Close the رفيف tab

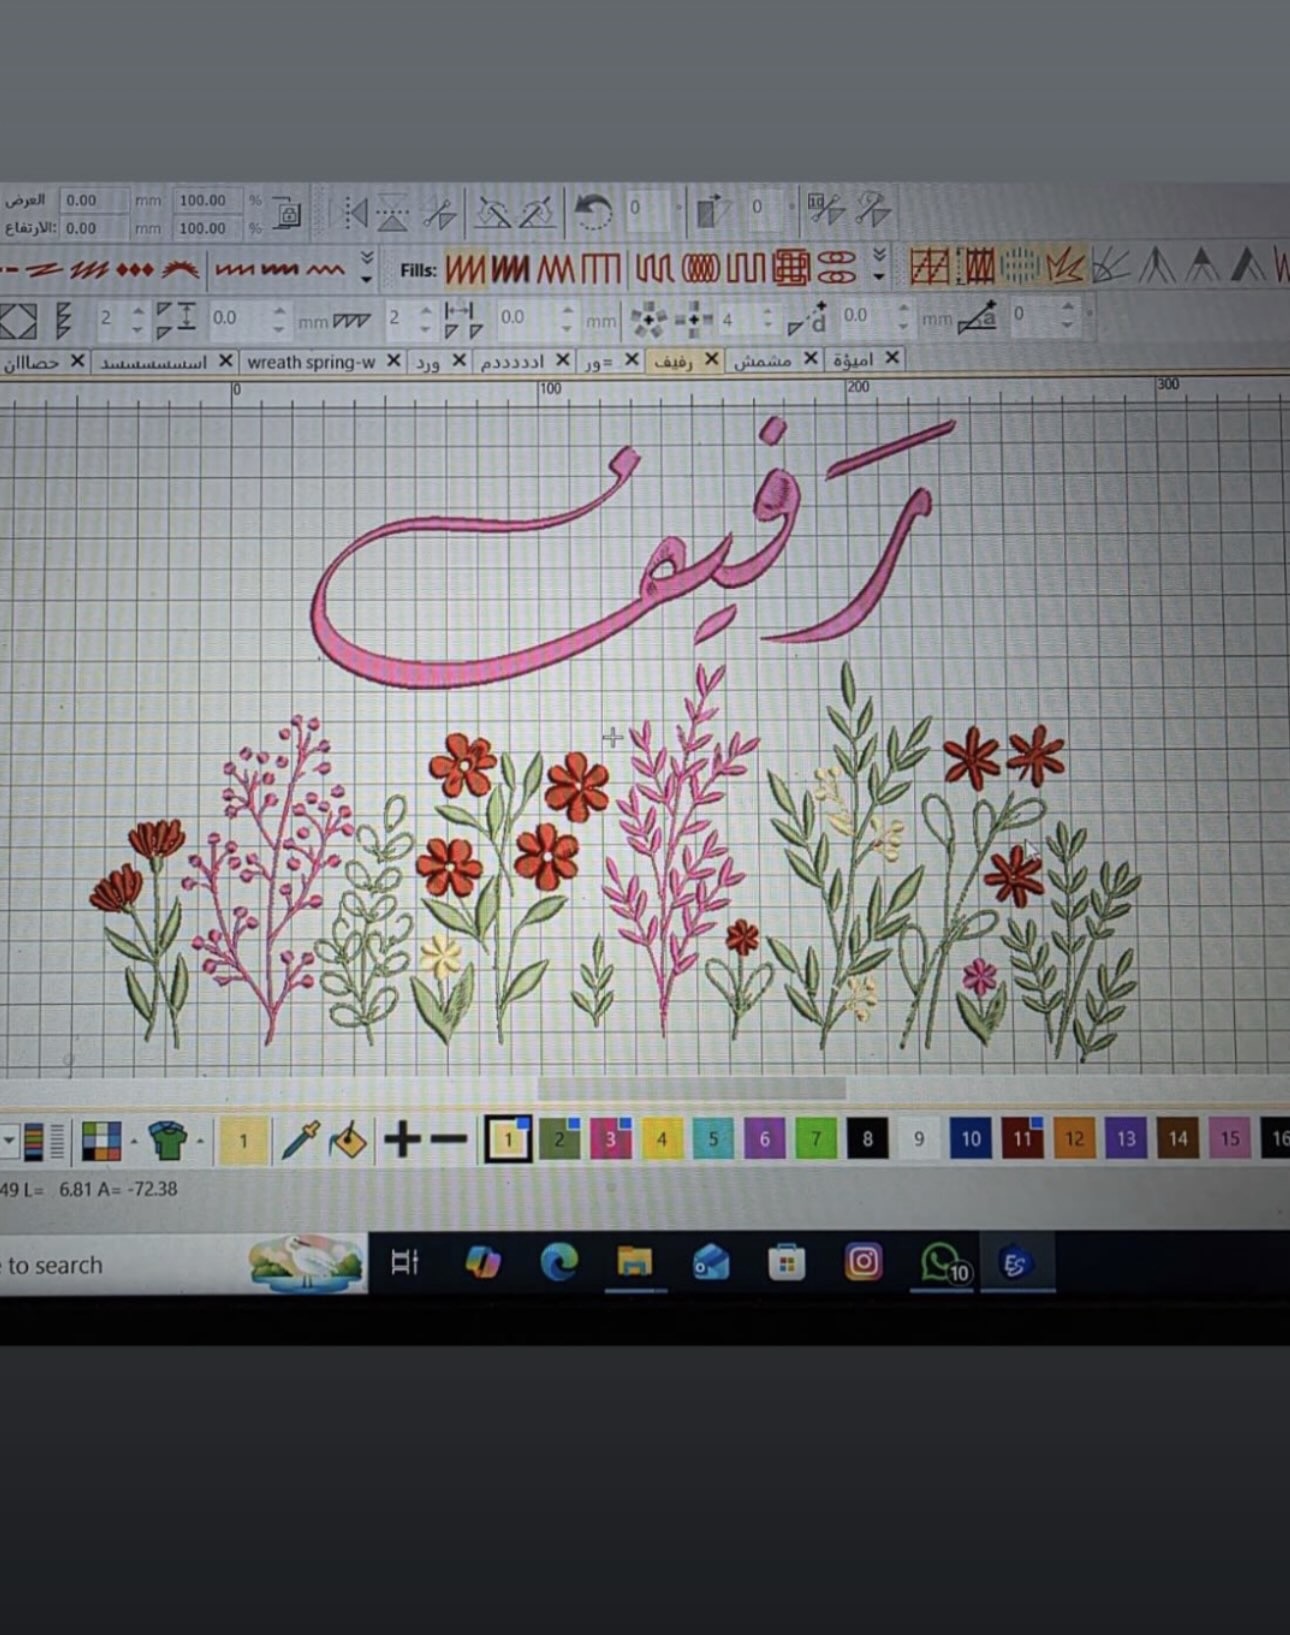coord(711,358)
